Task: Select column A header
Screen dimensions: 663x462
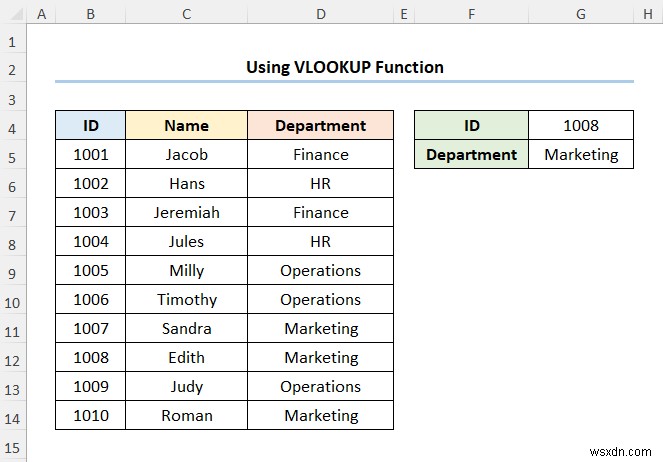Action: (x=41, y=14)
